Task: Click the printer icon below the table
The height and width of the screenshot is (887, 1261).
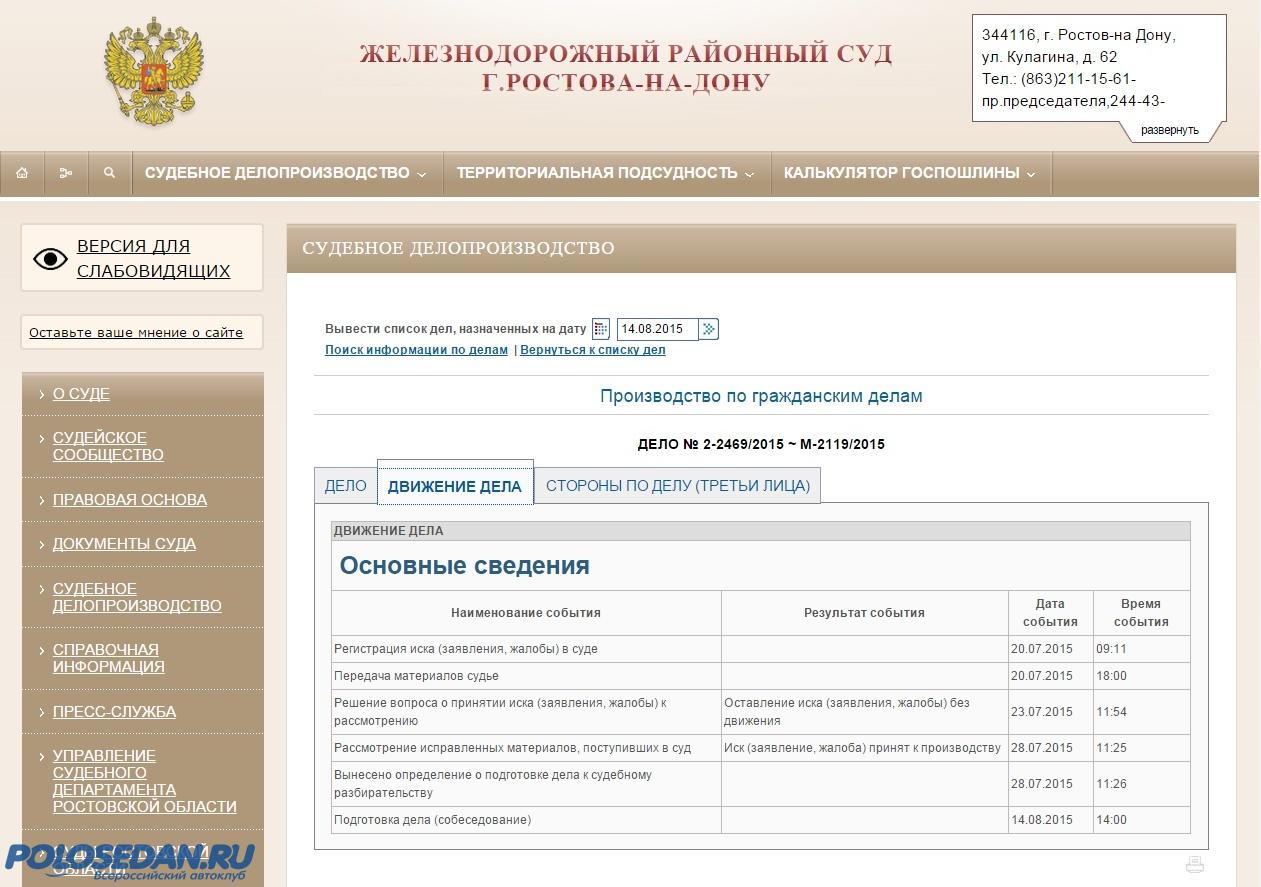Action: click(1194, 865)
